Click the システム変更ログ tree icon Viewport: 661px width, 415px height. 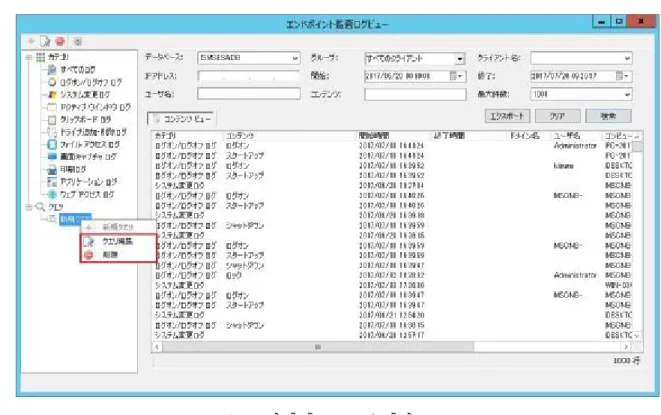tap(52, 94)
